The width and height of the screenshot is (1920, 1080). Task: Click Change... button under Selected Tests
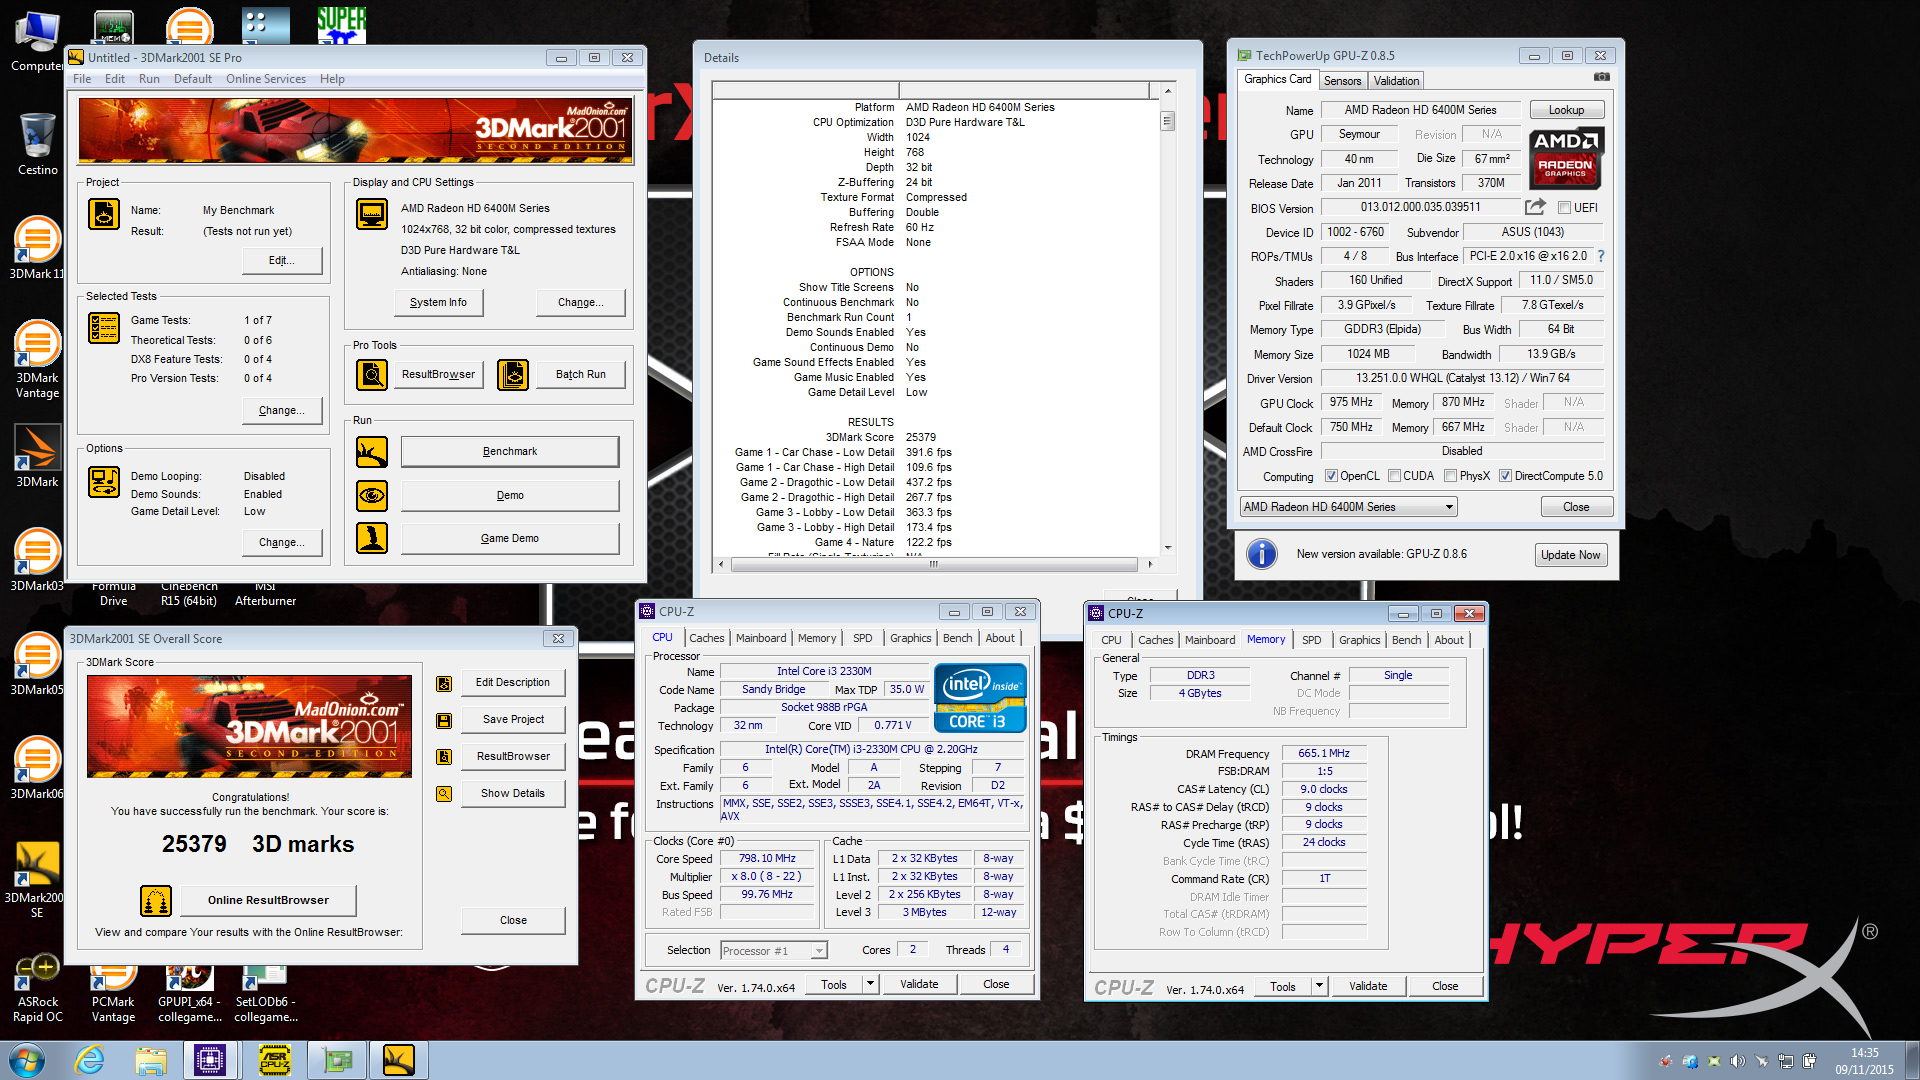pyautogui.click(x=282, y=411)
